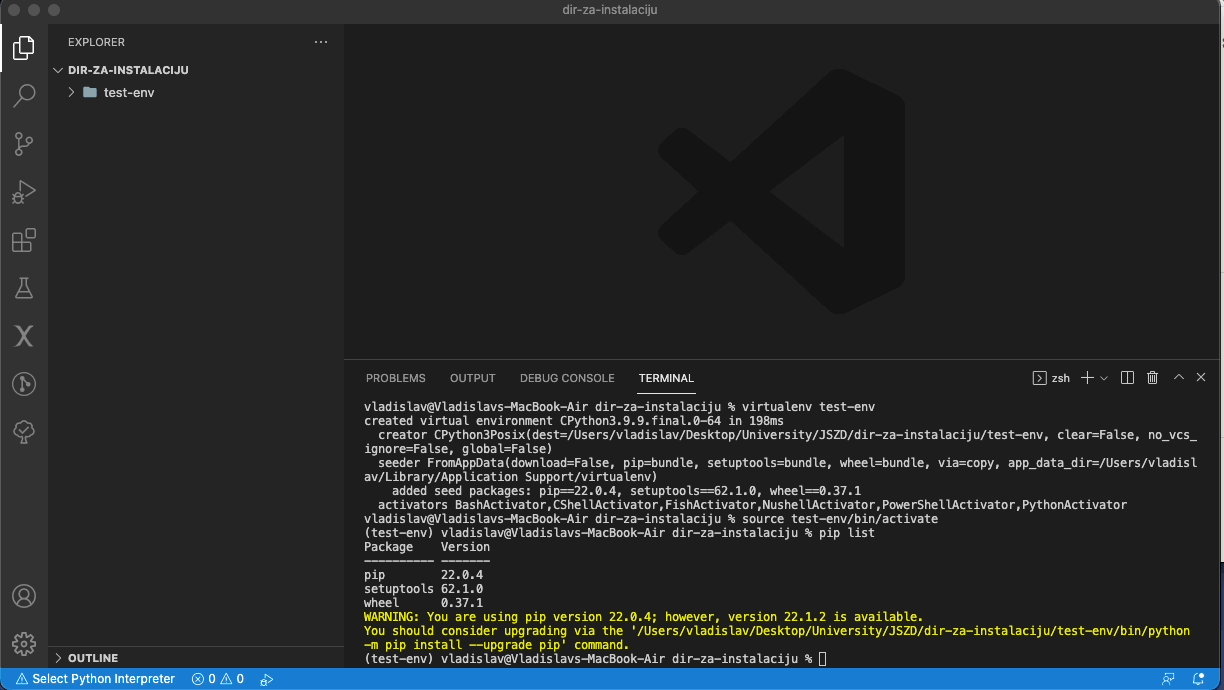This screenshot has height=690, width=1224.
Task: Click the terminal prompt cursor
Action: pos(823,659)
